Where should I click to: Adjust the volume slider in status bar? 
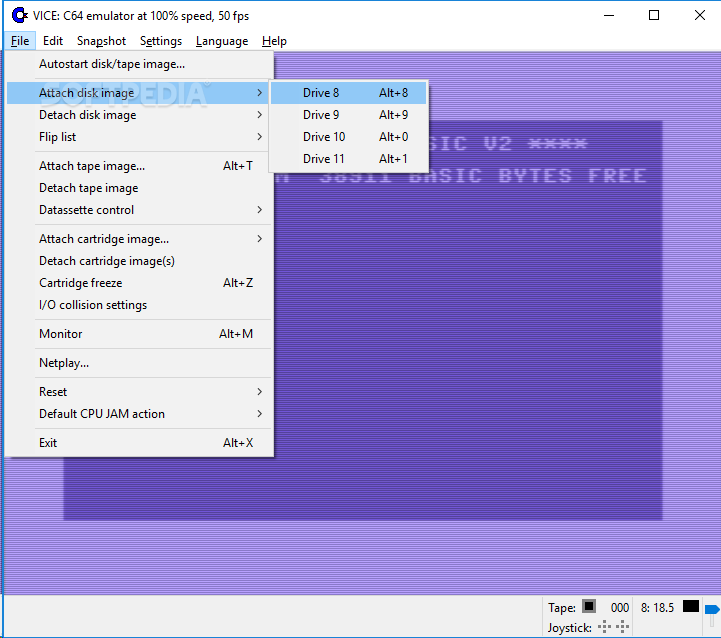[712, 610]
